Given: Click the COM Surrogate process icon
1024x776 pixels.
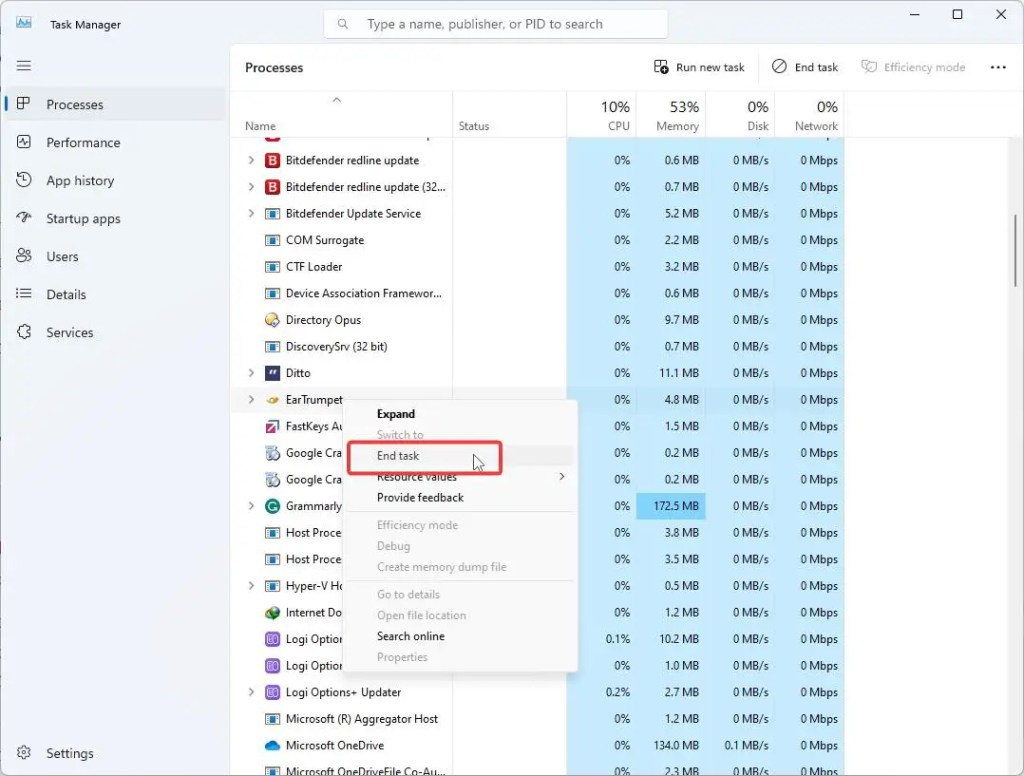Looking at the screenshot, I should click(272, 240).
